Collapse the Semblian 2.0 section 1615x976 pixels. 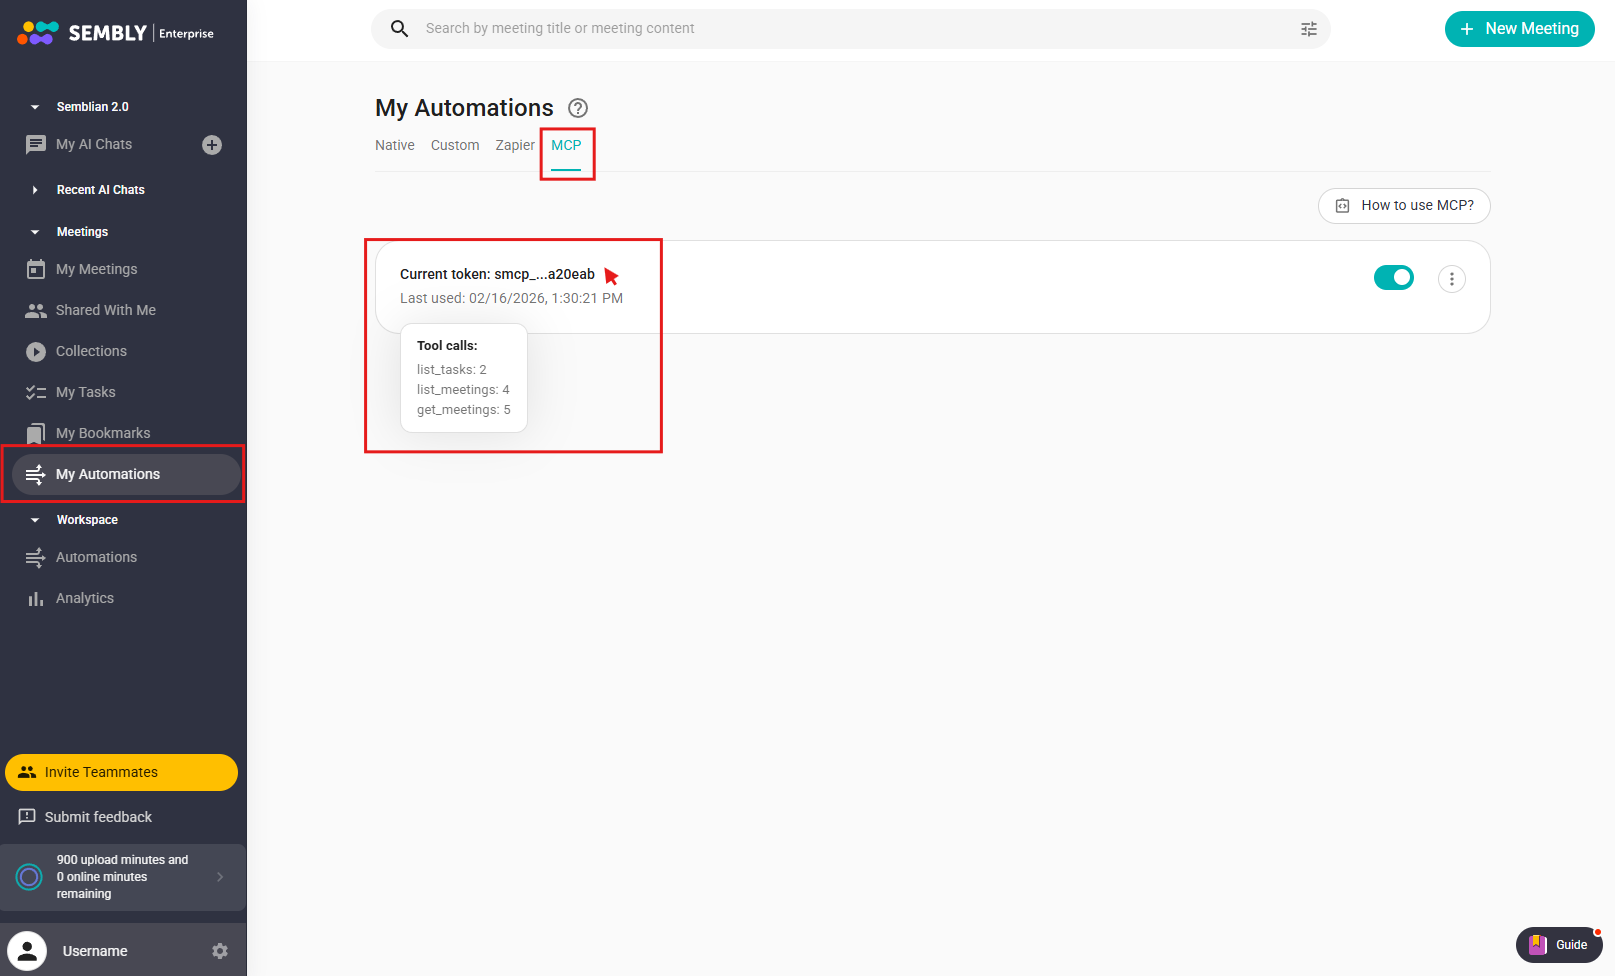pyautogui.click(x=35, y=107)
